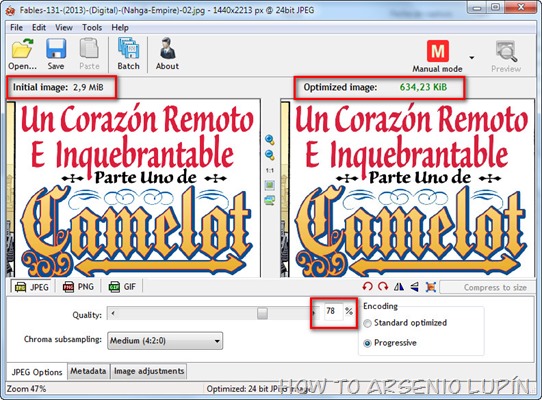
Task: Switch output format to PNG
Action: tap(78, 287)
